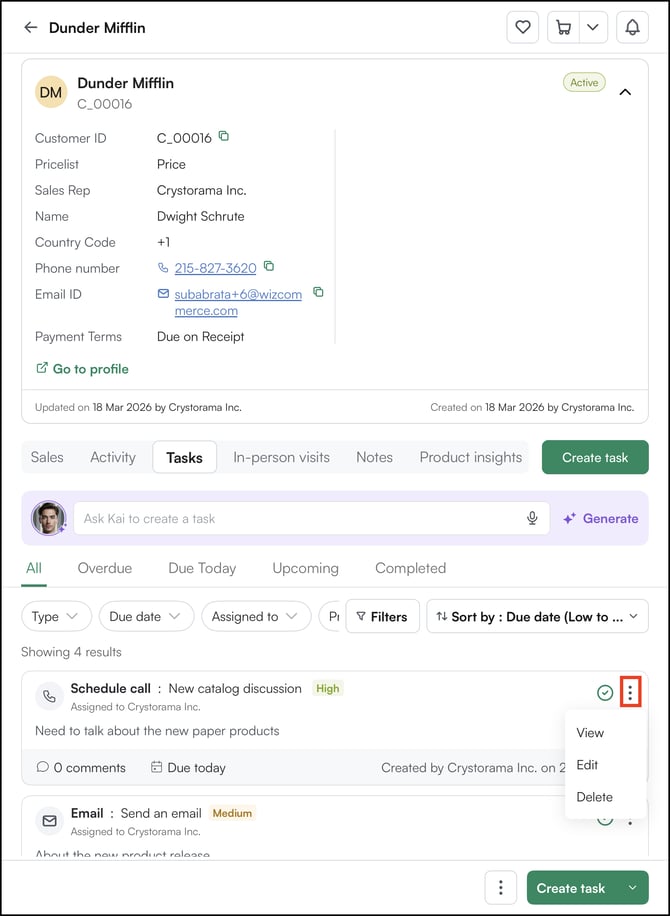Image resolution: width=670 pixels, height=916 pixels.
Task: Click the Generate button
Action: click(x=600, y=518)
